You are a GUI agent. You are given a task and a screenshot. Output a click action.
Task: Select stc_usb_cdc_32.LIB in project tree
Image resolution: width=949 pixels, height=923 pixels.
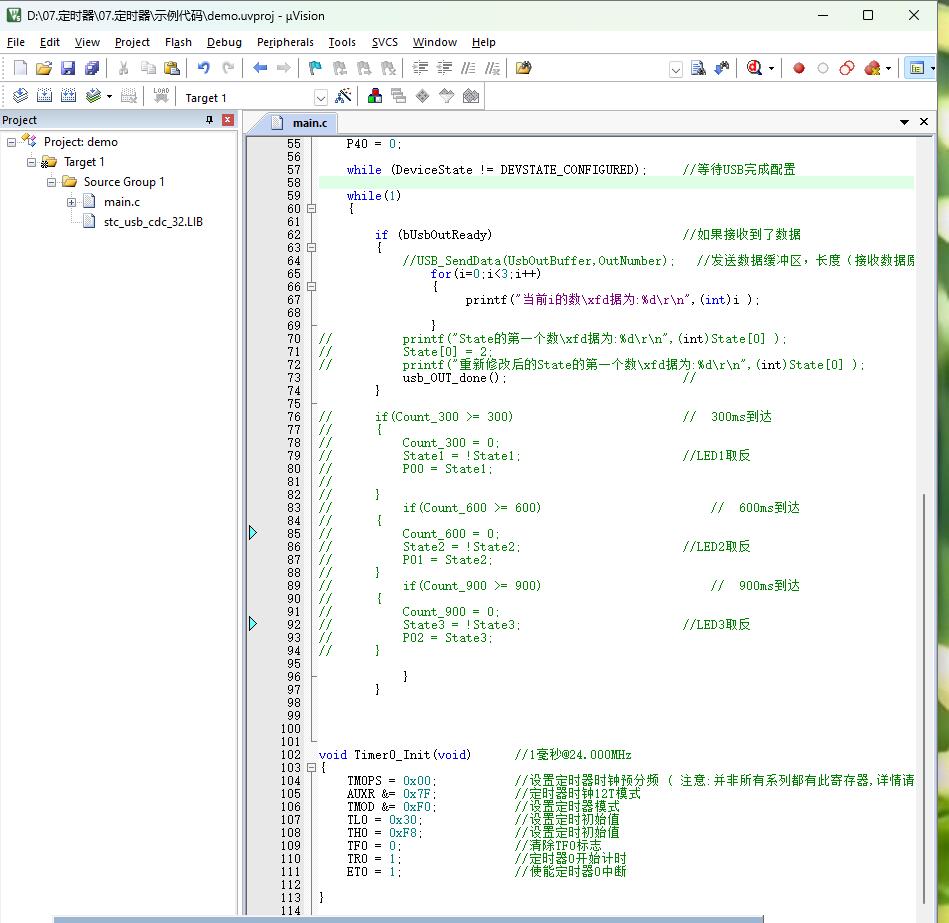point(153,222)
